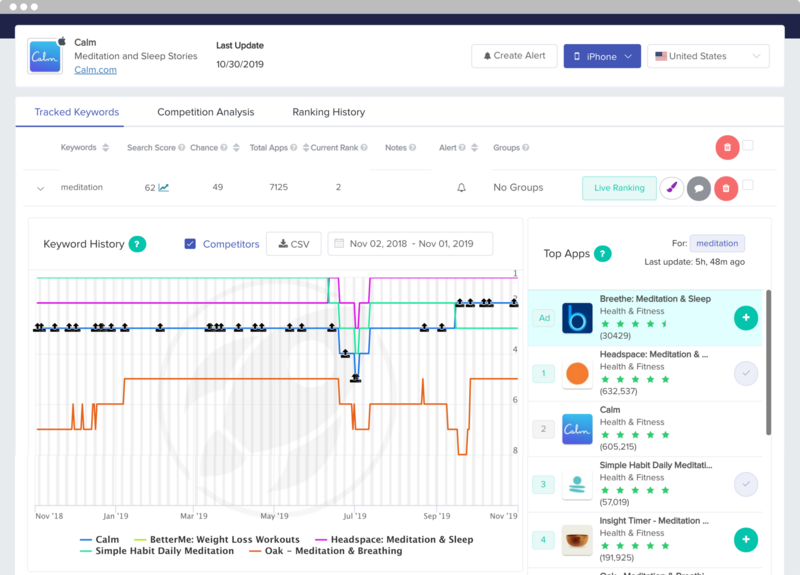This screenshot has width=800, height=575.
Task: Toggle the Competitors checkbox
Action: tap(191, 244)
